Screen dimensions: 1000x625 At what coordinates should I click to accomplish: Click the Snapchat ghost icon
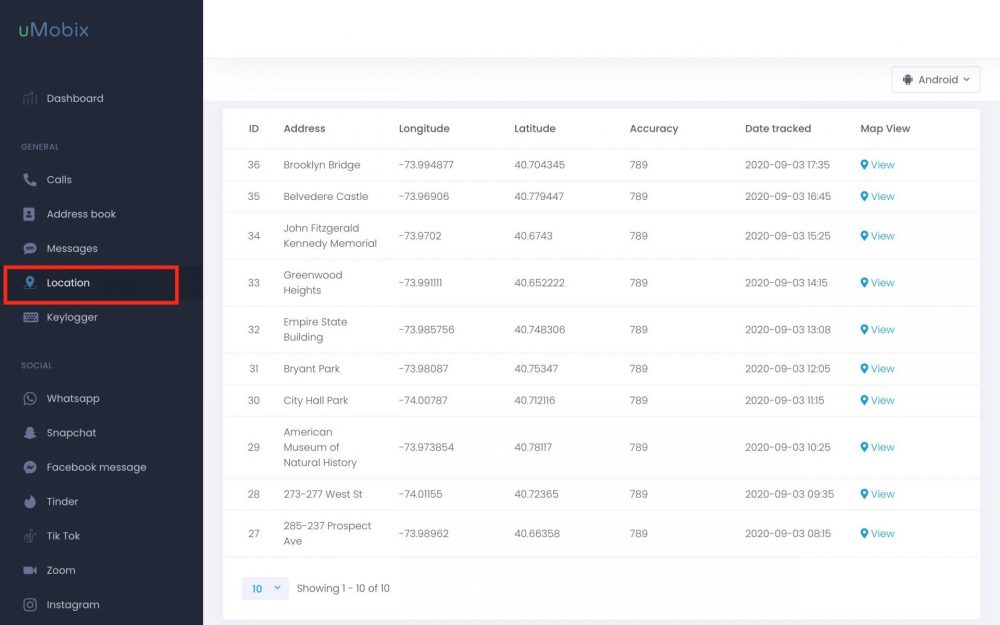click(x=30, y=433)
